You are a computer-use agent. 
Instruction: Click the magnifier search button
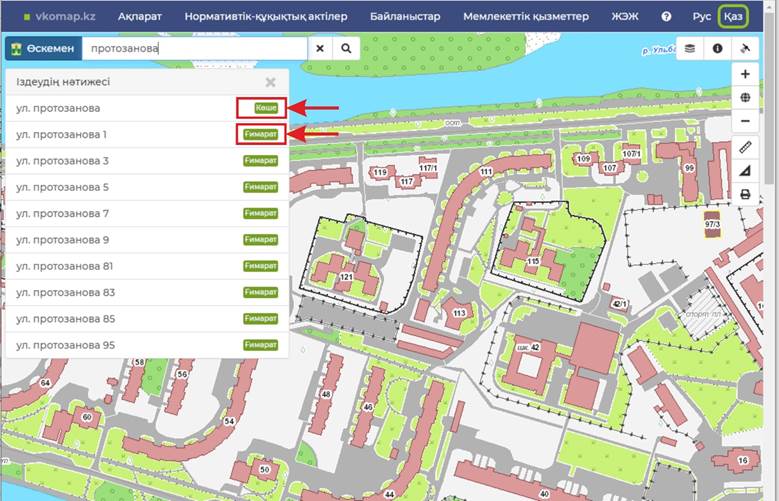point(346,48)
